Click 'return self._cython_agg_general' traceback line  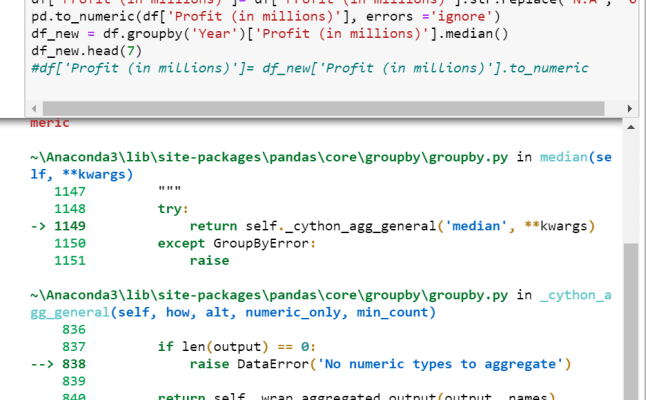393,226
